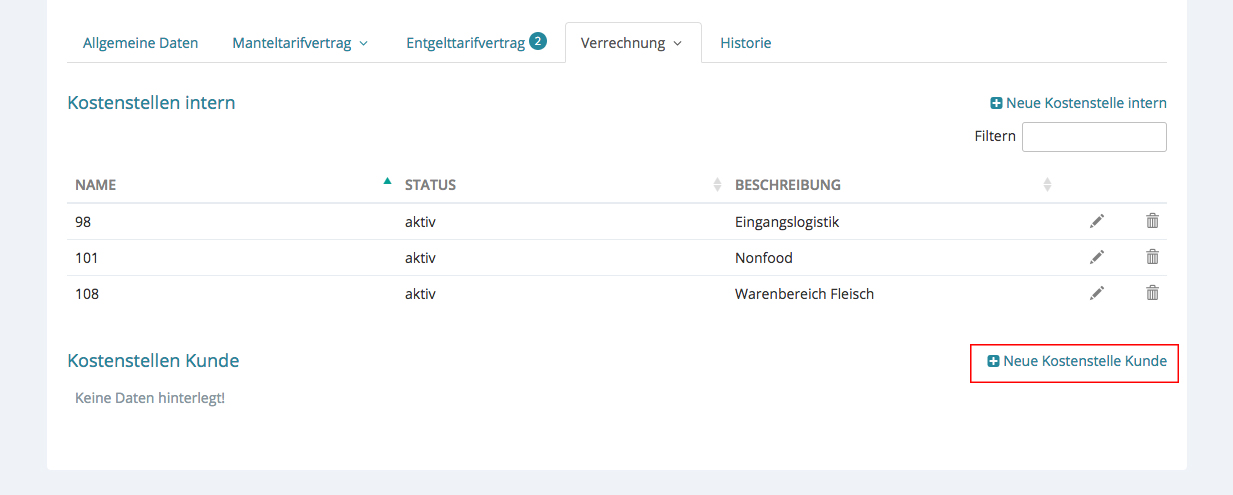Delete cost center 98 via trash icon
Viewport: 1233px width, 495px height.
click(x=1152, y=221)
